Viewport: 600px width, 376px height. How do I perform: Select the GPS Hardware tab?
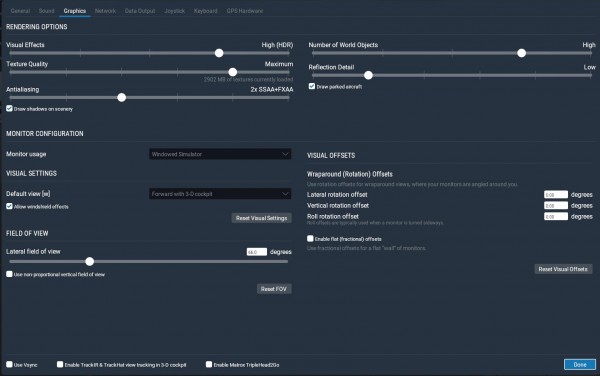coord(245,11)
